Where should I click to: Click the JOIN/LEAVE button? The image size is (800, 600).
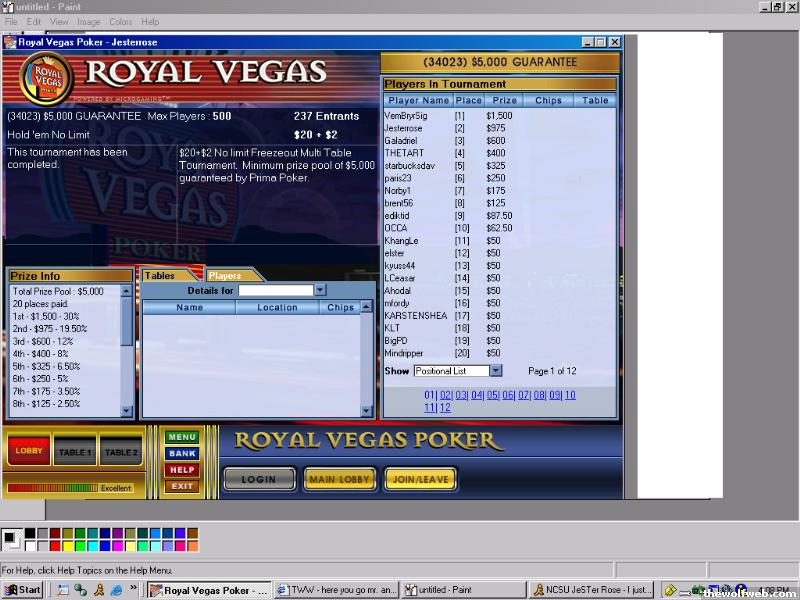[x=420, y=479]
